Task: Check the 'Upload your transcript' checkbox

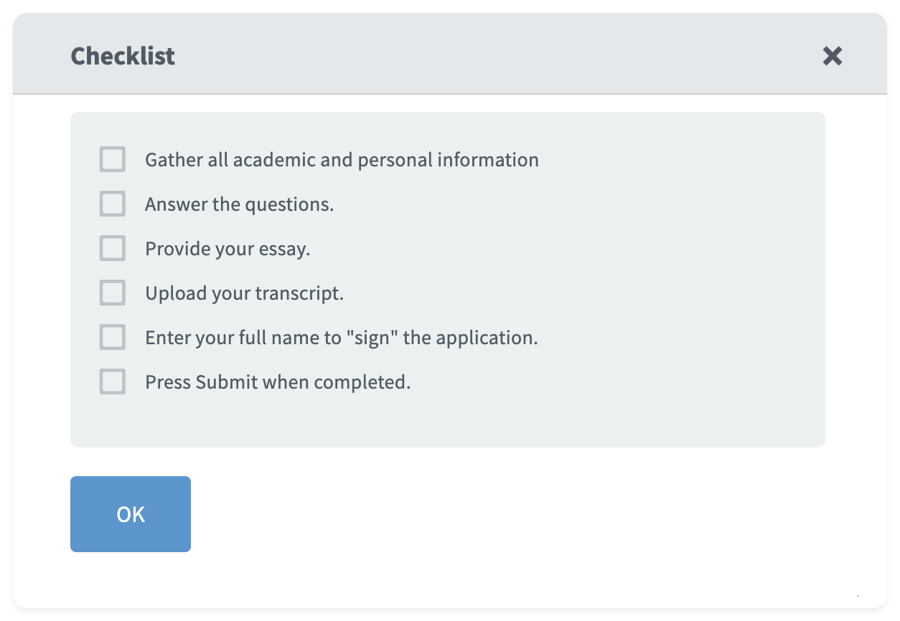Action: click(111, 292)
